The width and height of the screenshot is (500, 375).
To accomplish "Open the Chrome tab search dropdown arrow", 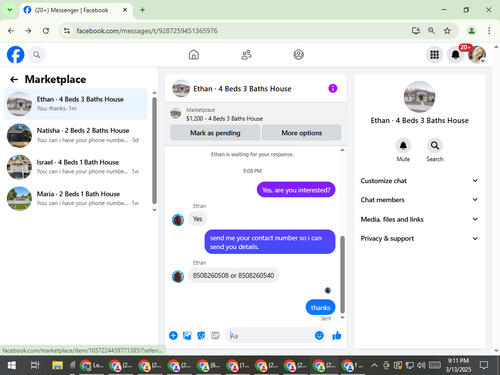I will coord(10,10).
